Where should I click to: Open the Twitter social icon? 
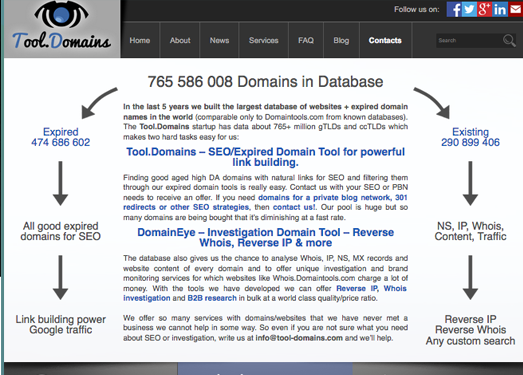469,9
